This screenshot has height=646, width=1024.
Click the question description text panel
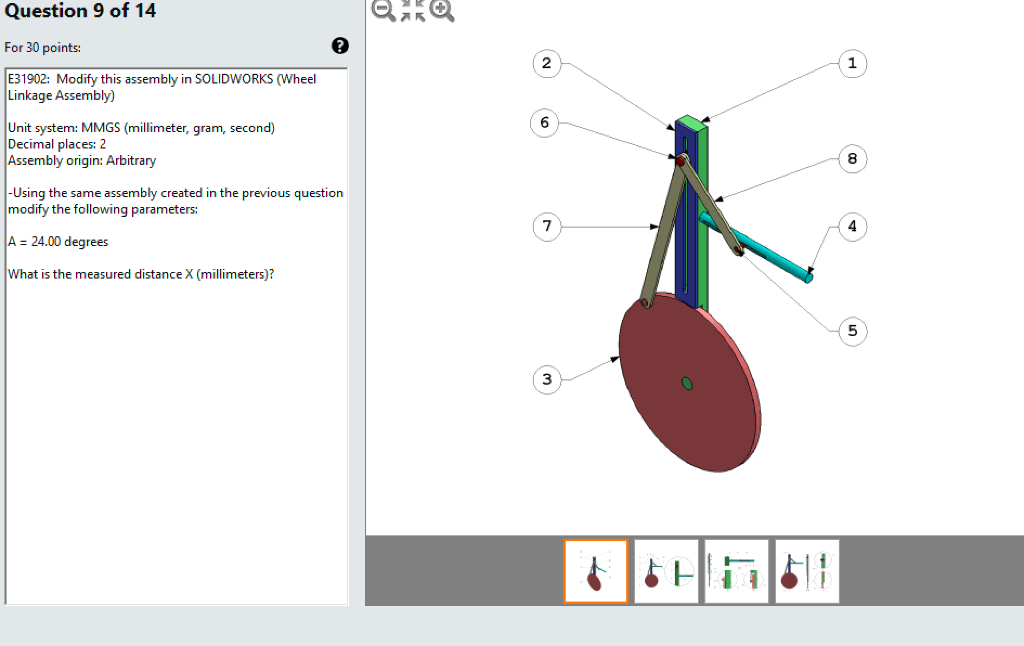(176, 200)
